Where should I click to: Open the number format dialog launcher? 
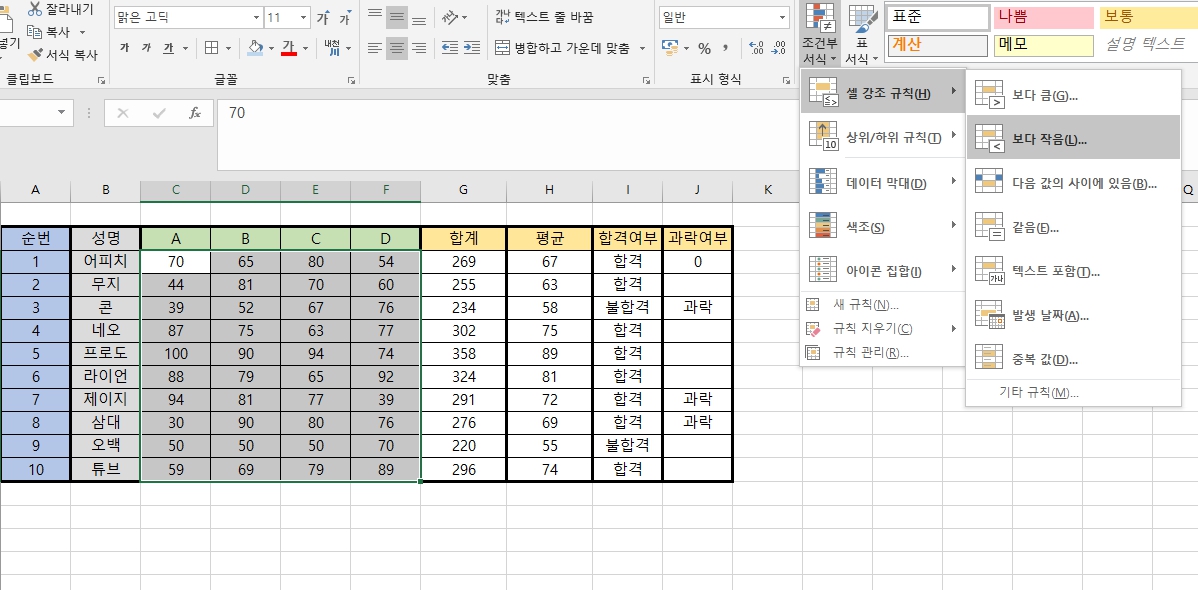[785, 79]
